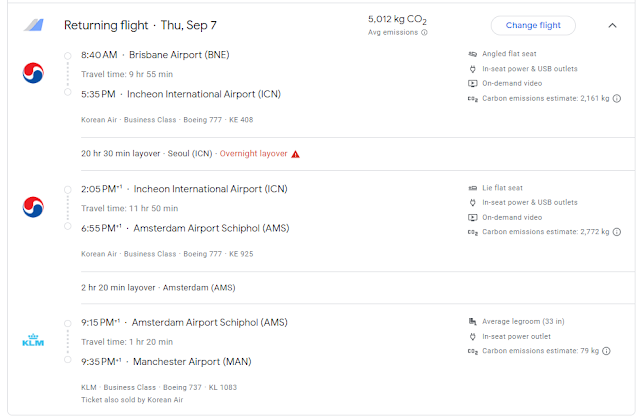This screenshot has width=640, height=420.
Task: Click the Korean Air logo for Brisbane leg
Action: point(33,73)
